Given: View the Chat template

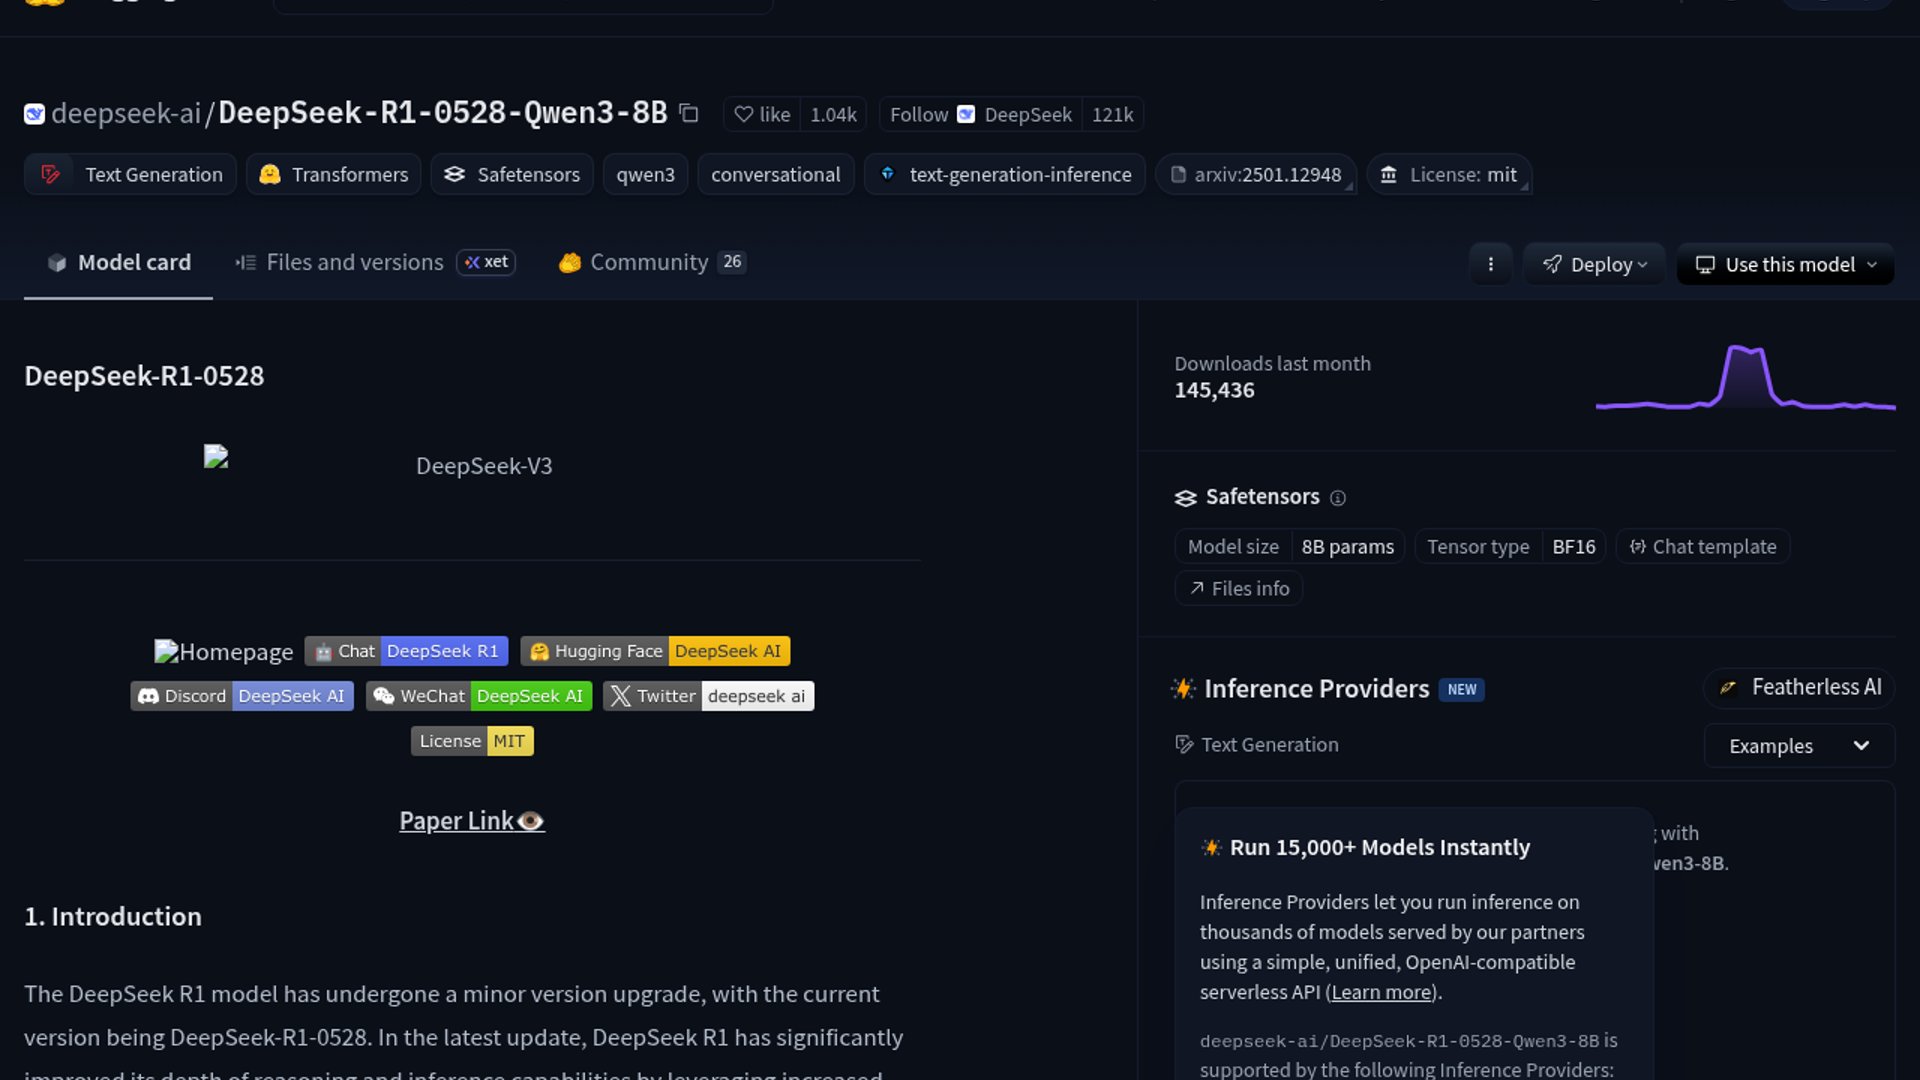Looking at the screenshot, I should pos(1702,547).
